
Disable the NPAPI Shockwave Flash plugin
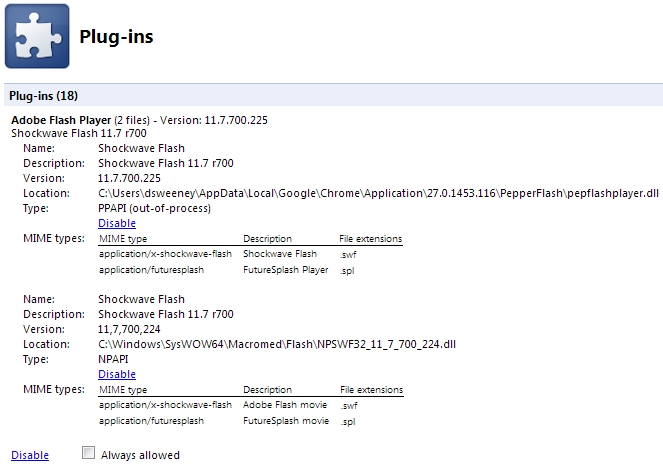pyautogui.click(x=117, y=374)
